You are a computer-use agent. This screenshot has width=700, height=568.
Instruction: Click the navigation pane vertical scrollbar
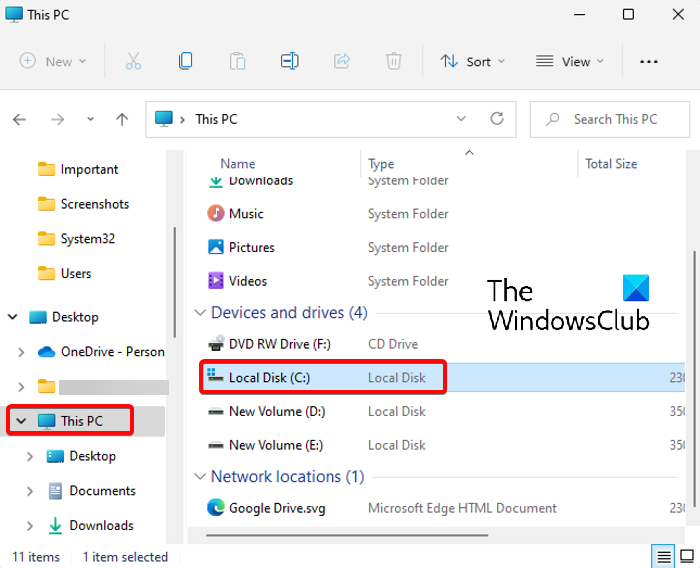(x=175, y=282)
